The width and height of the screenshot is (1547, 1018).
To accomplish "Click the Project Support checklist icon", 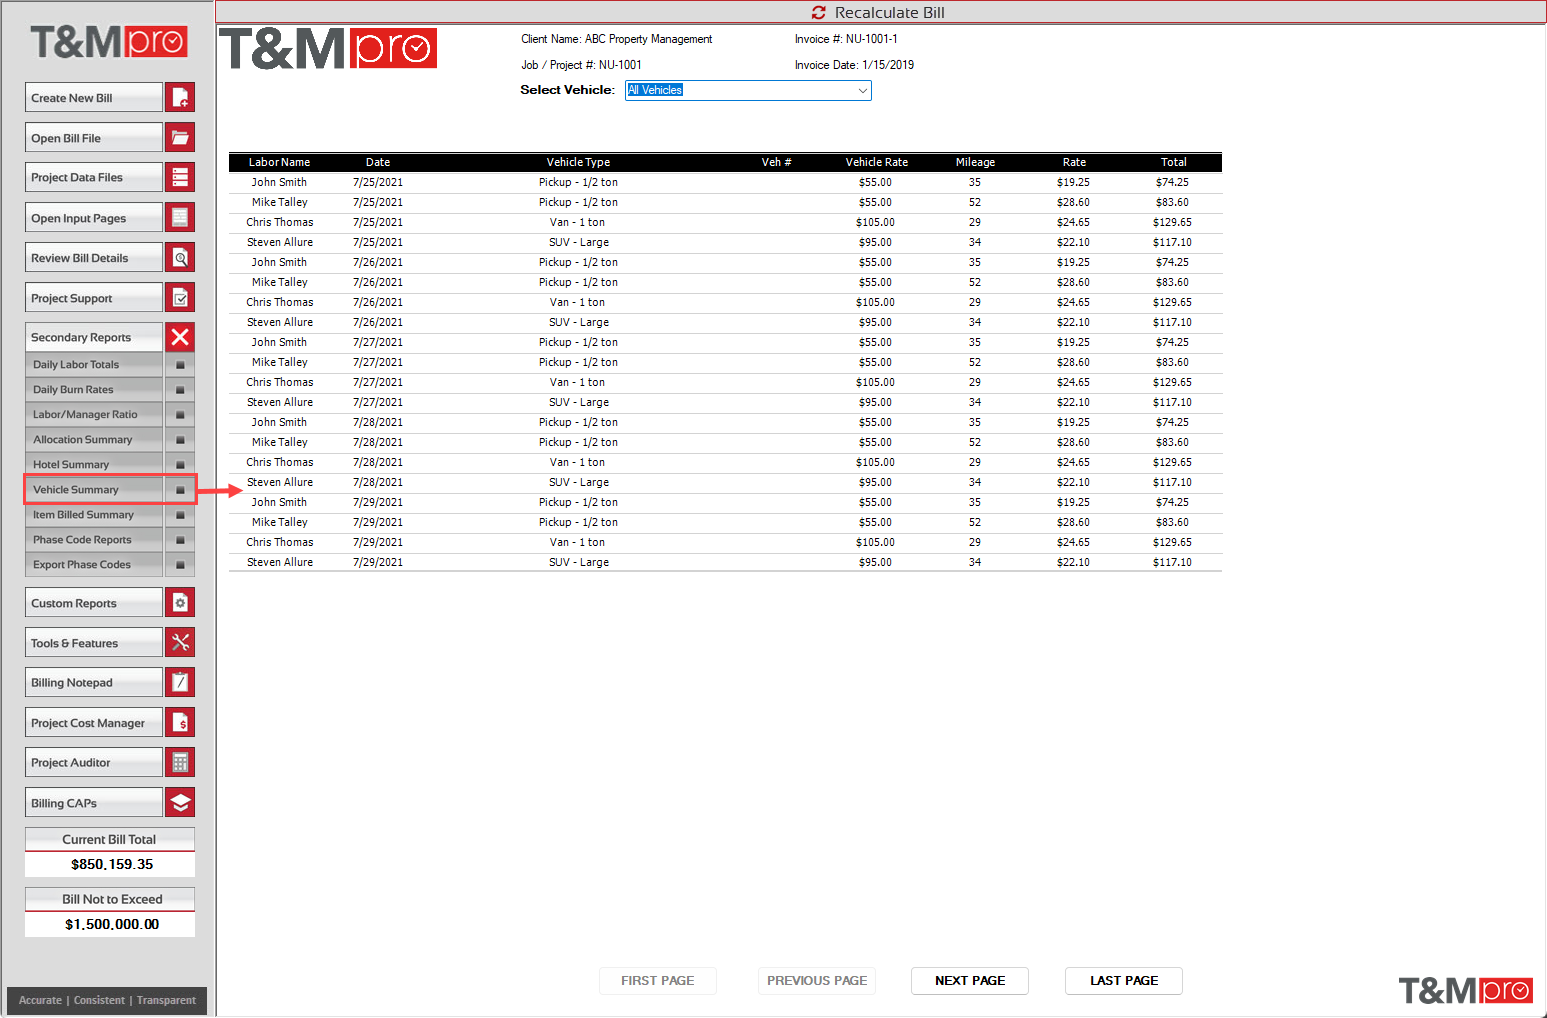I will click(x=180, y=297).
